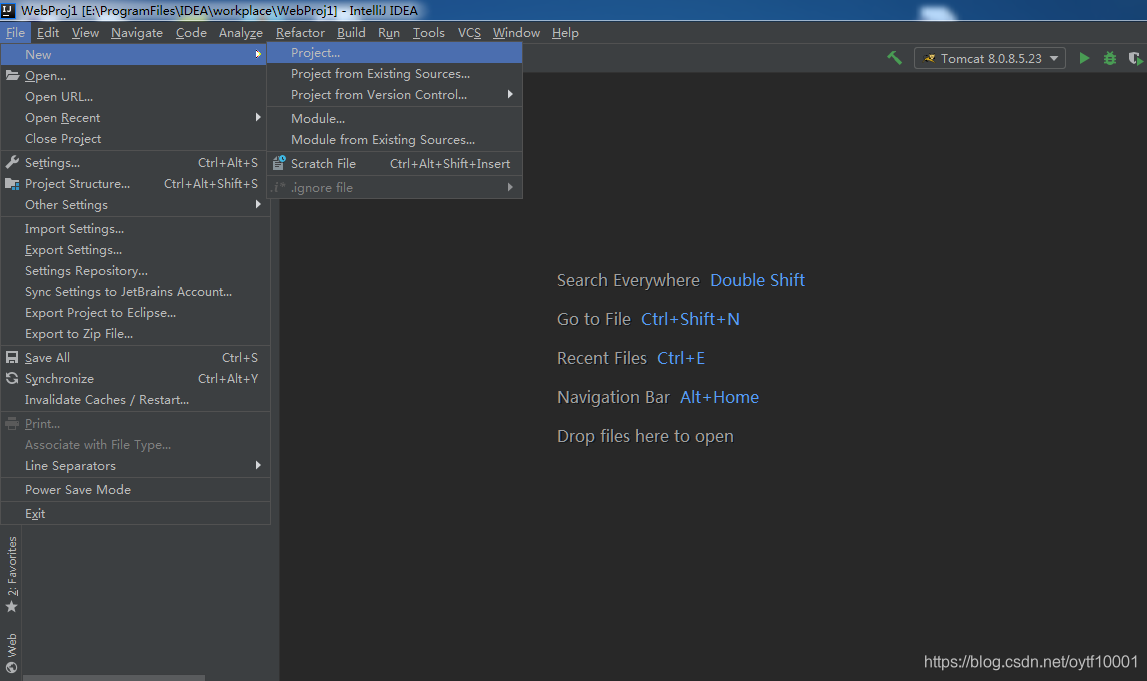
Task: Expand Other Settings submenu
Action: pyautogui.click(x=135, y=205)
